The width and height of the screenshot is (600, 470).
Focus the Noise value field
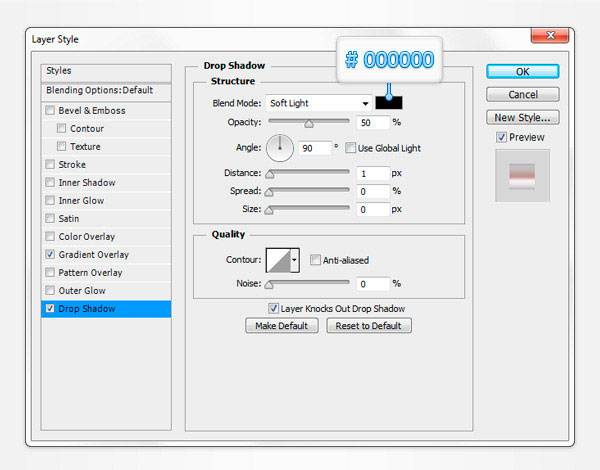coord(373,284)
